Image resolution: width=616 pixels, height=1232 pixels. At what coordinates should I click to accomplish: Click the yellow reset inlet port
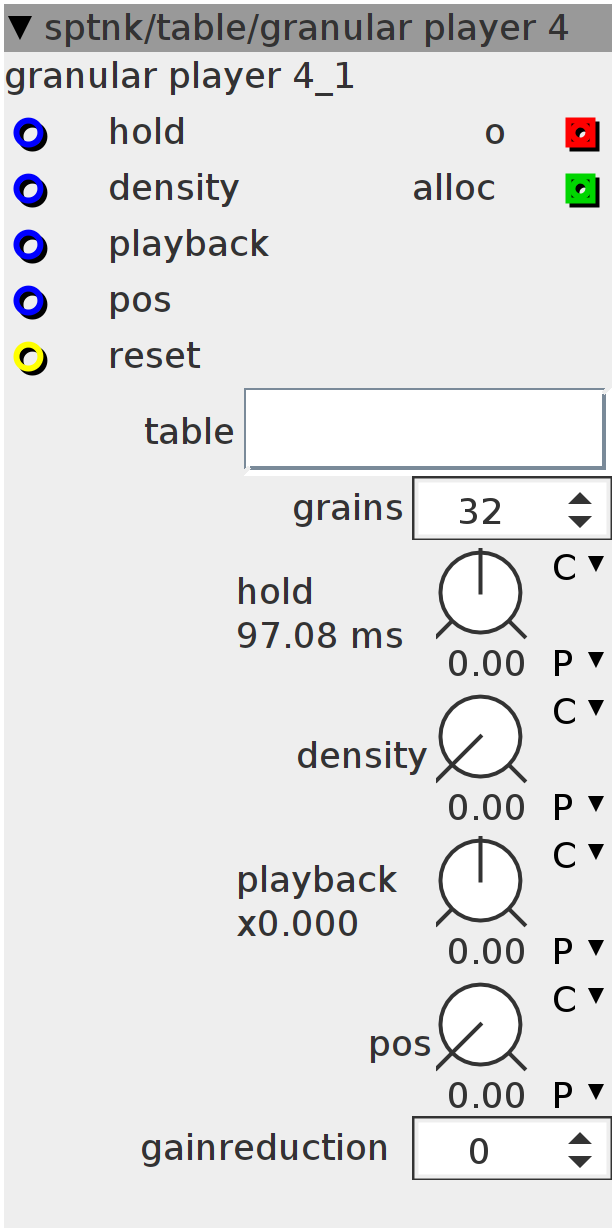(30, 357)
